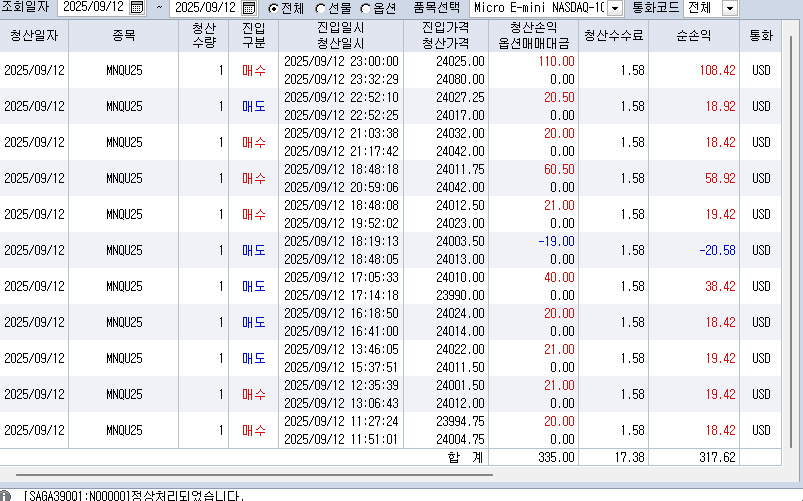Viewport: 803px width, 501px height.
Task: Select the 옵션 radio button
Action: (x=366, y=9)
